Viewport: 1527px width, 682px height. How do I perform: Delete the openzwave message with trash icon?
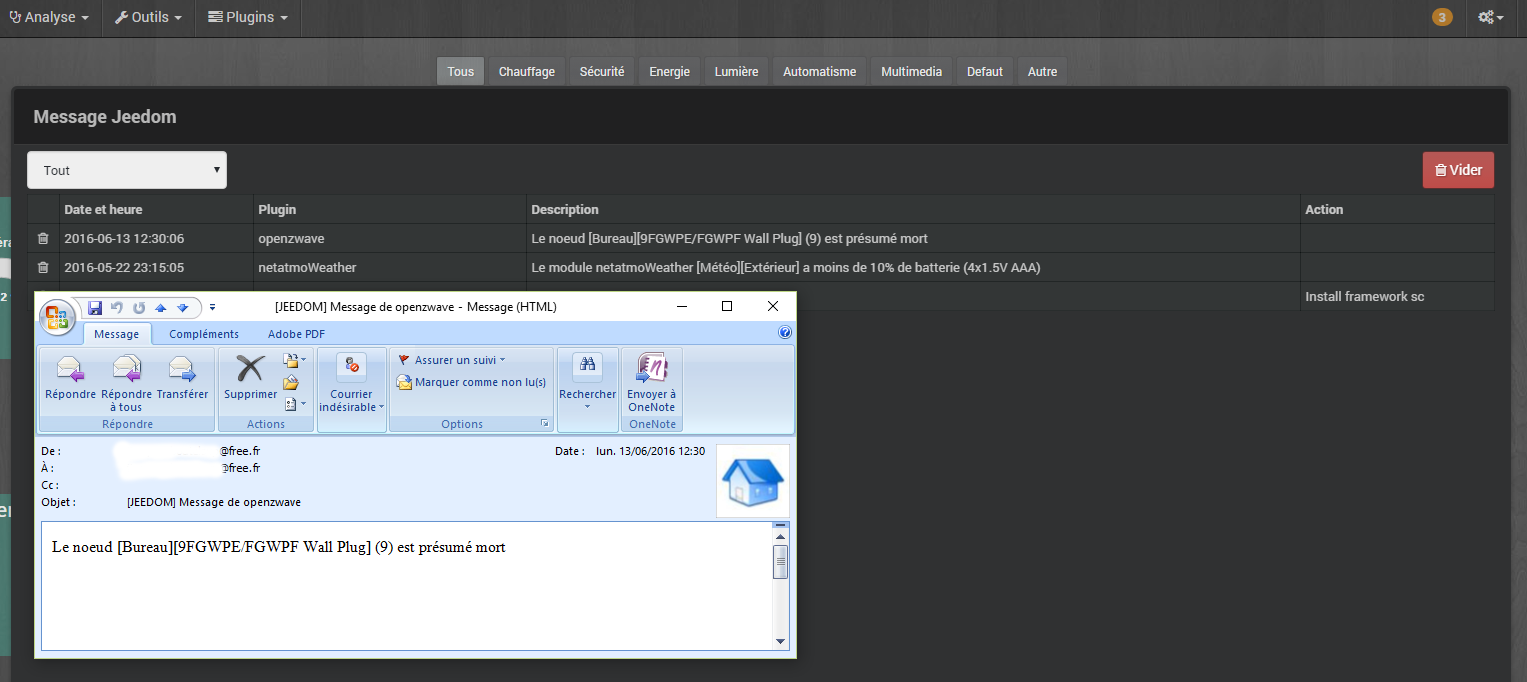[x=43, y=238]
